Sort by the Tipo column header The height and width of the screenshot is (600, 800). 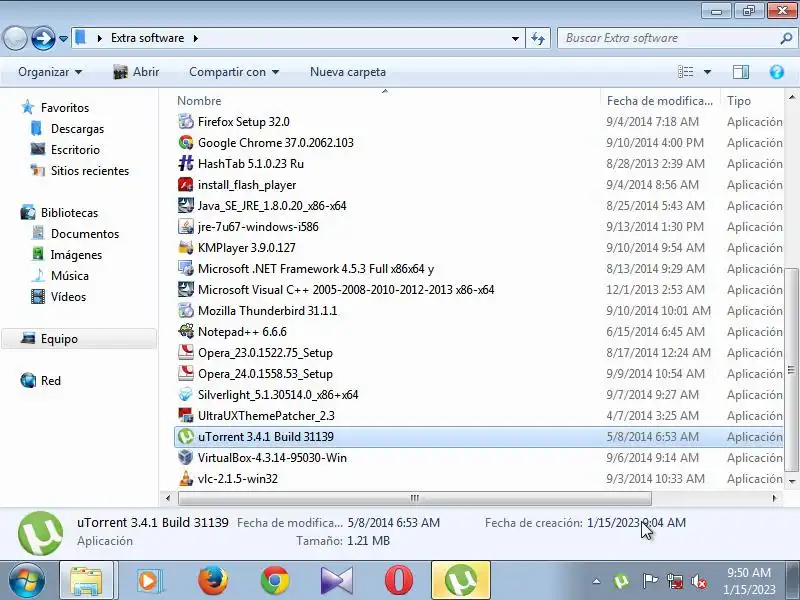point(752,101)
